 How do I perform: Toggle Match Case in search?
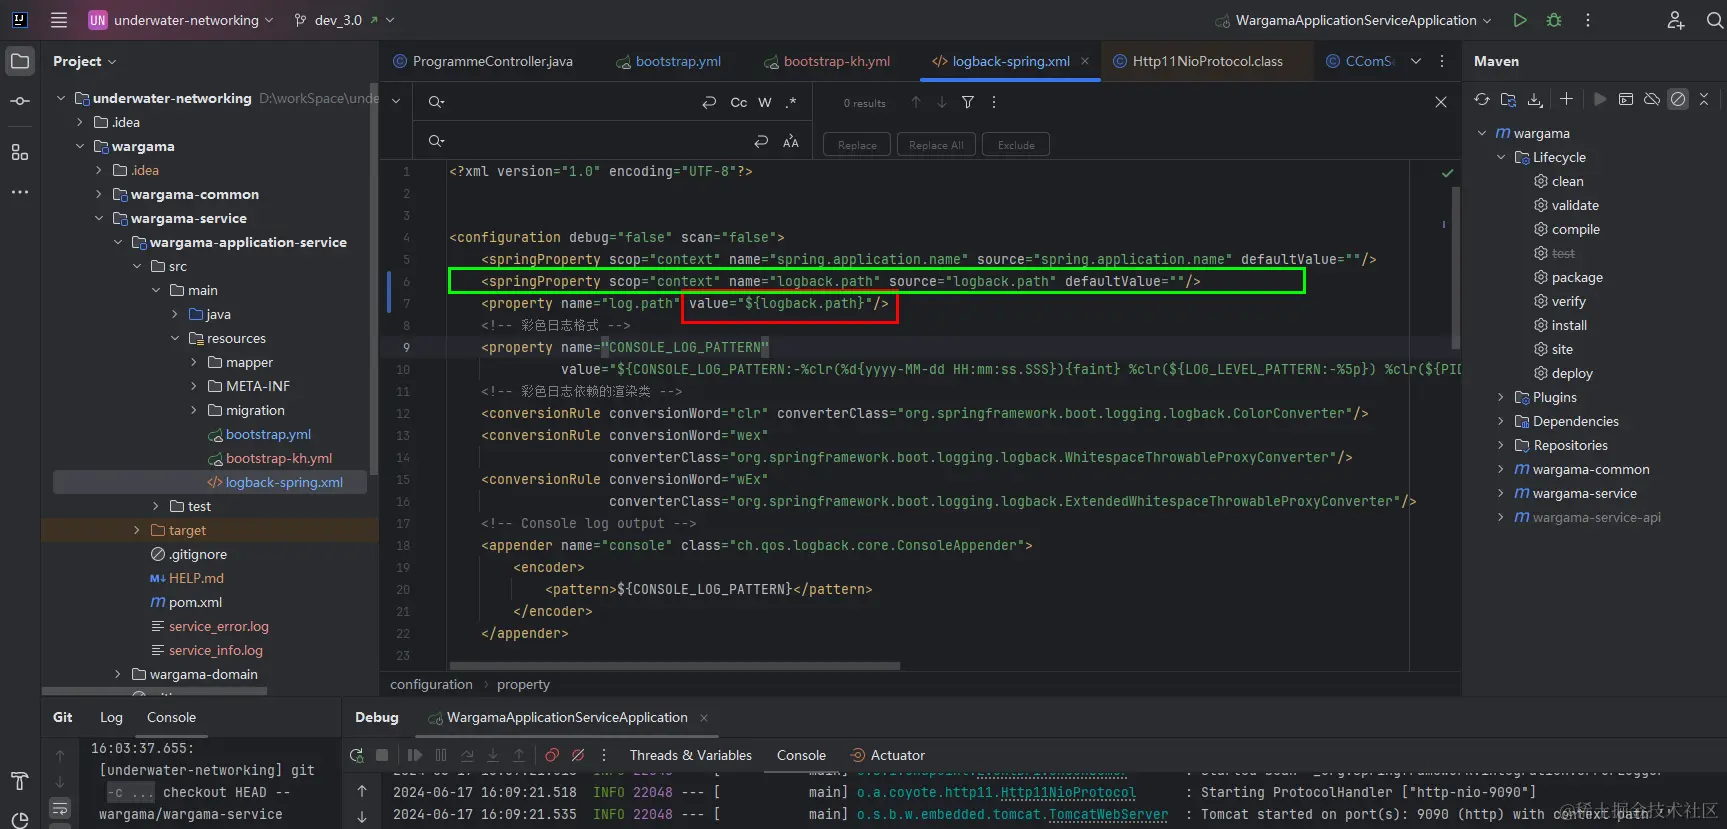pyautogui.click(x=739, y=102)
